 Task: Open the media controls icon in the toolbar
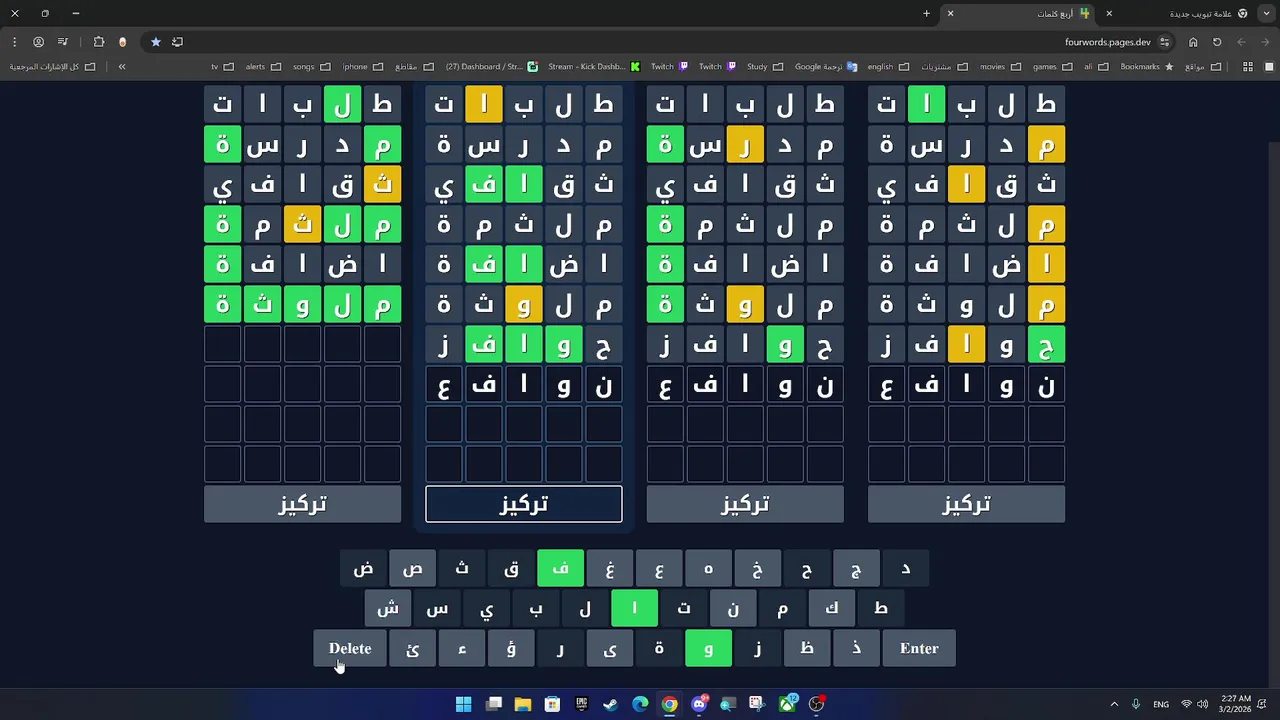tap(62, 42)
